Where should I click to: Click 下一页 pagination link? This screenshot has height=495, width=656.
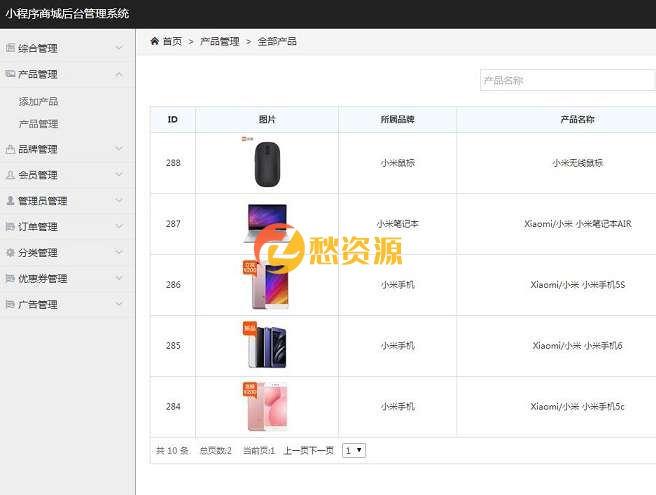321,451
